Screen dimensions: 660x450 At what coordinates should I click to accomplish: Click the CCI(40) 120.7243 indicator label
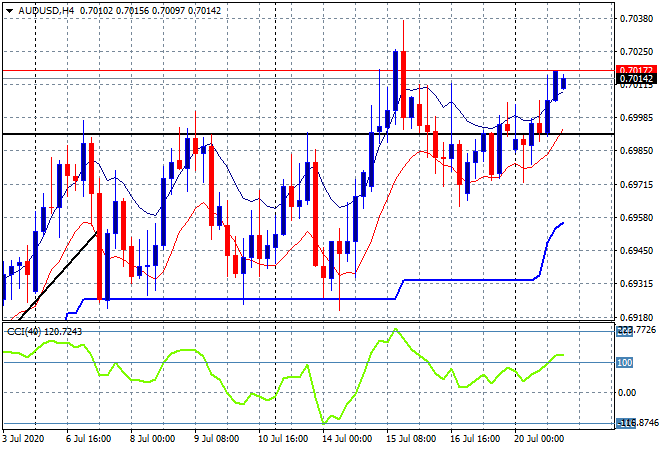tap(44, 332)
